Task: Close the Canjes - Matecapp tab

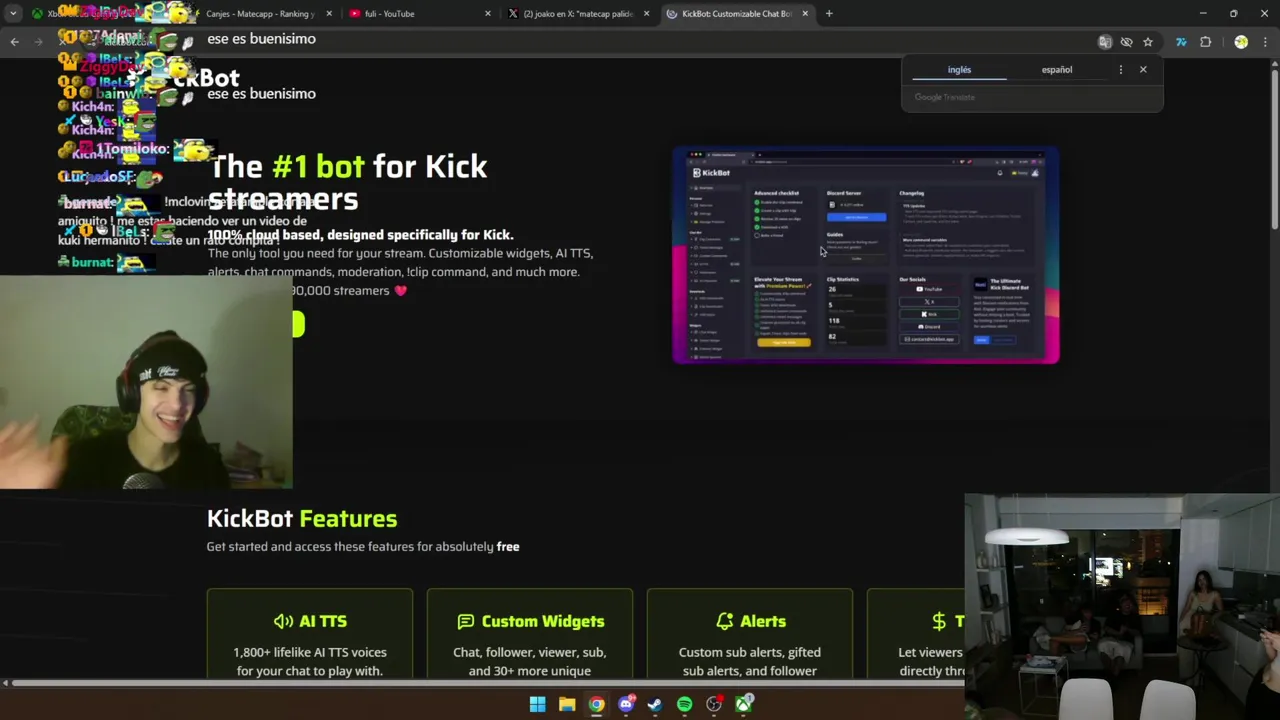Action: pos(329,14)
